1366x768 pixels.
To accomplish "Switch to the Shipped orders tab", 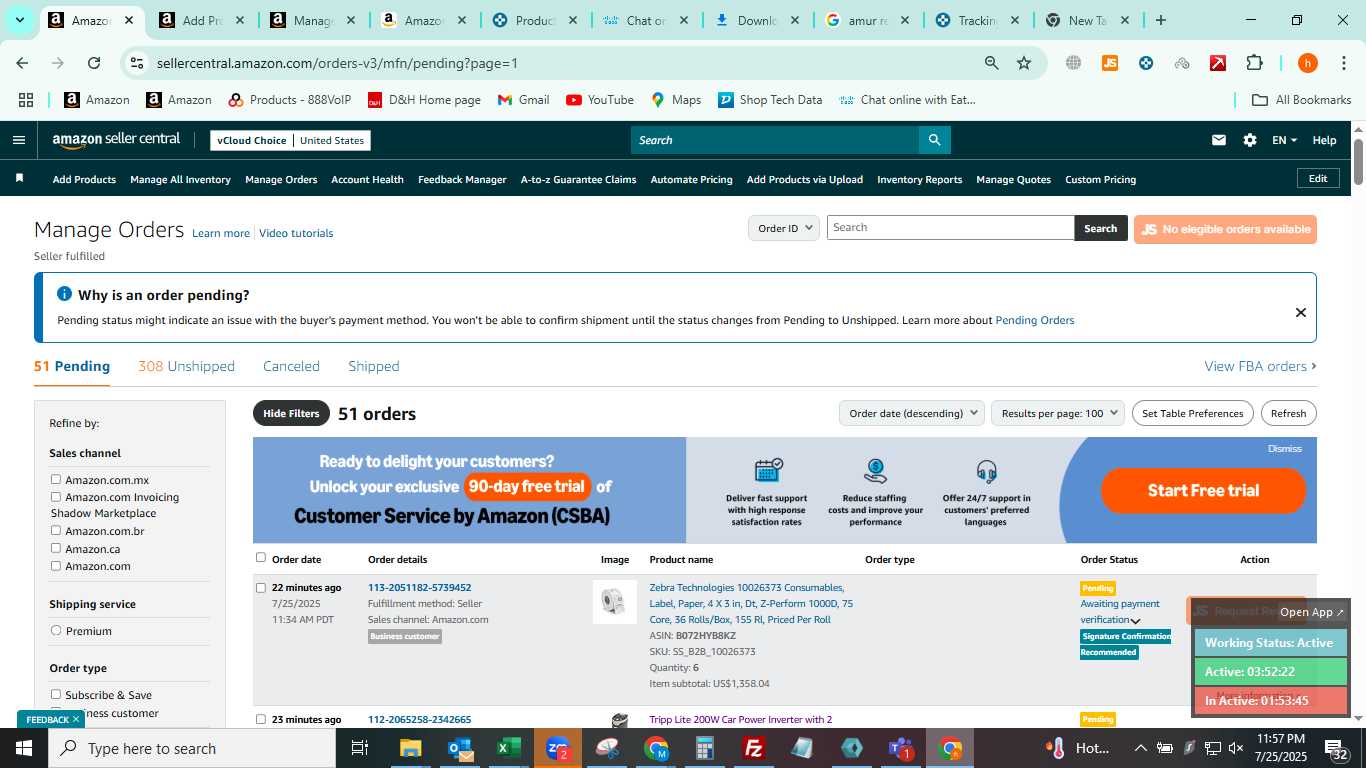I will click(x=374, y=366).
